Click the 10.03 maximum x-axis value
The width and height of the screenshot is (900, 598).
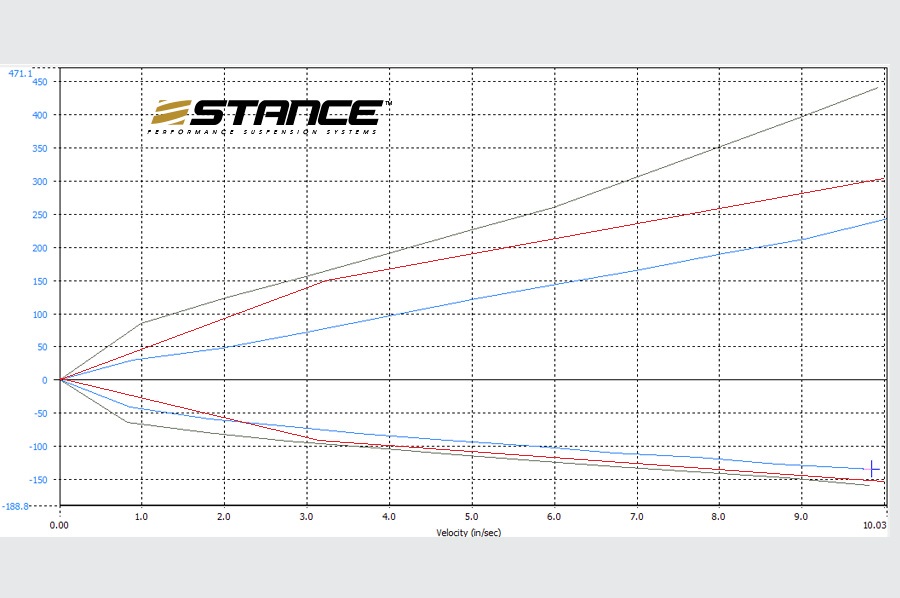click(x=874, y=524)
